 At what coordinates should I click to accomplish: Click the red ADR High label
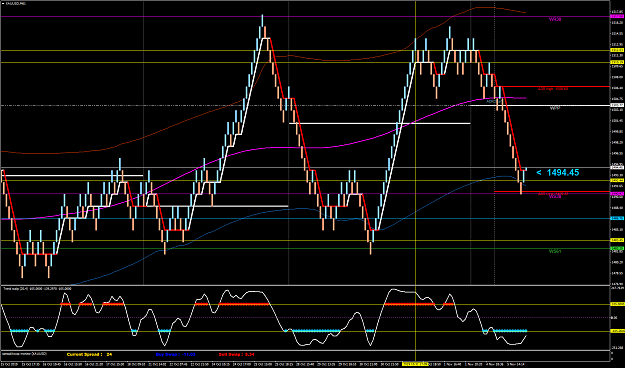click(x=553, y=89)
